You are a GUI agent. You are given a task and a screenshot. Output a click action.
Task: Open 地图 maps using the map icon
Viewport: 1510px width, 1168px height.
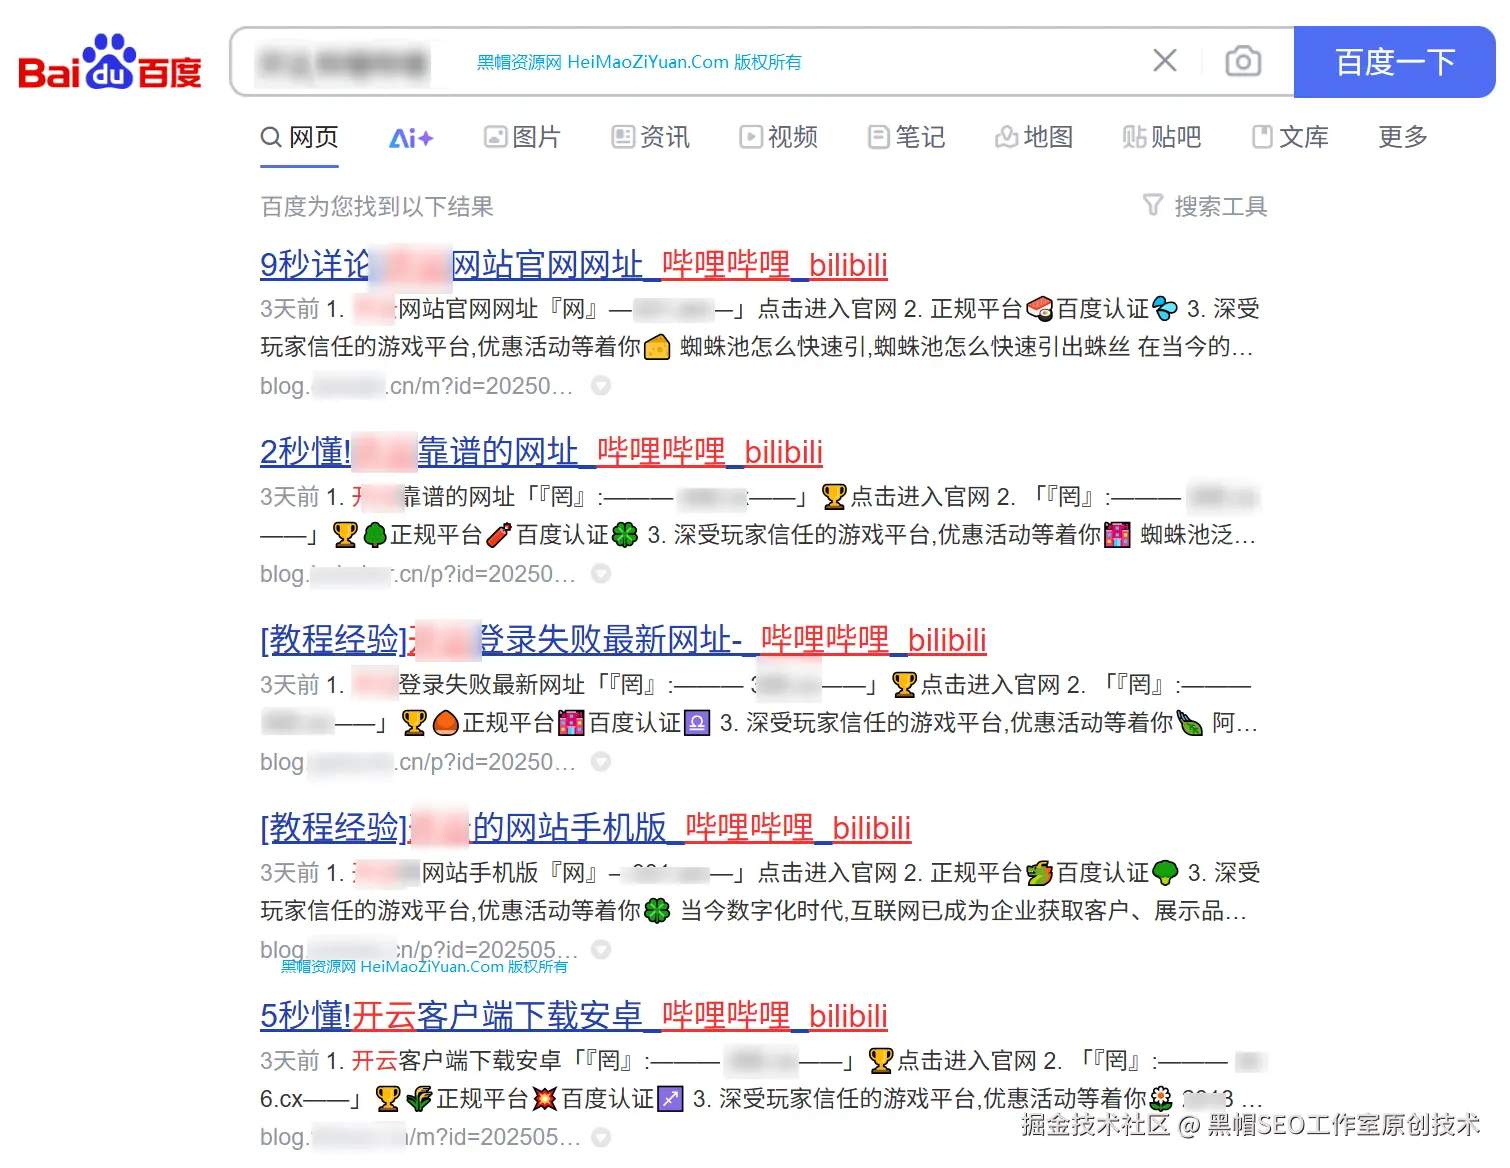(1006, 137)
